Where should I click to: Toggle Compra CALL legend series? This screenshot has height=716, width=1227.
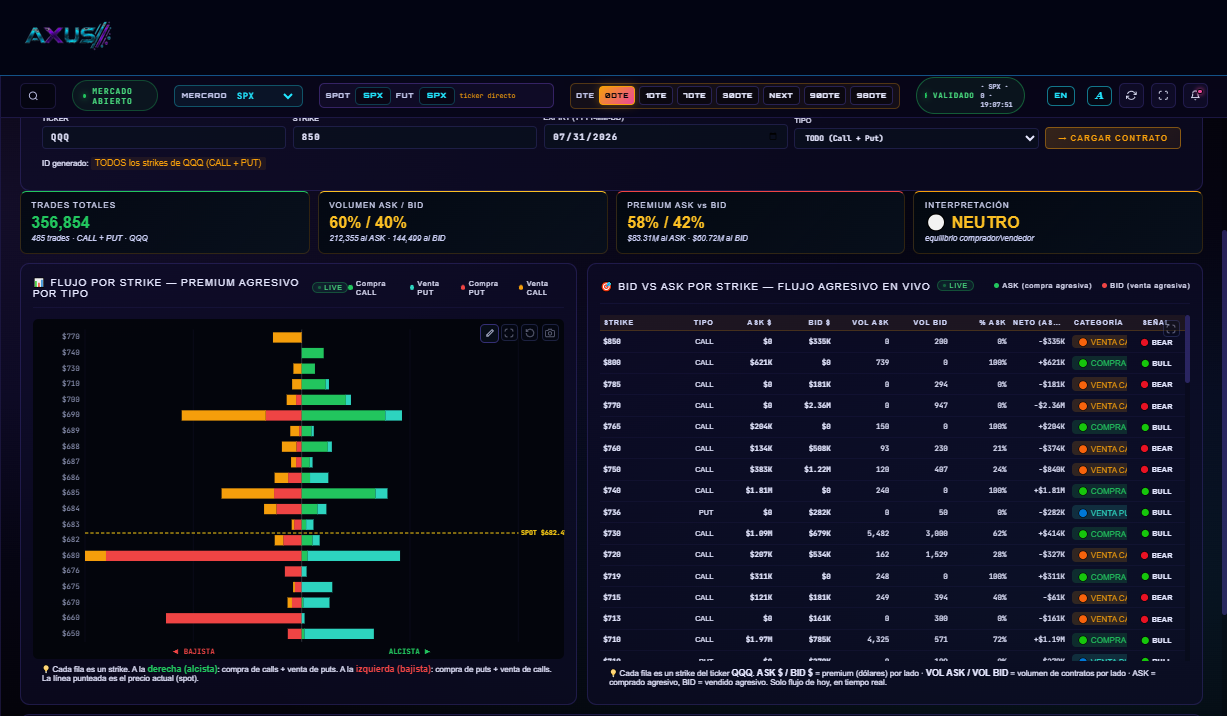(x=368, y=288)
